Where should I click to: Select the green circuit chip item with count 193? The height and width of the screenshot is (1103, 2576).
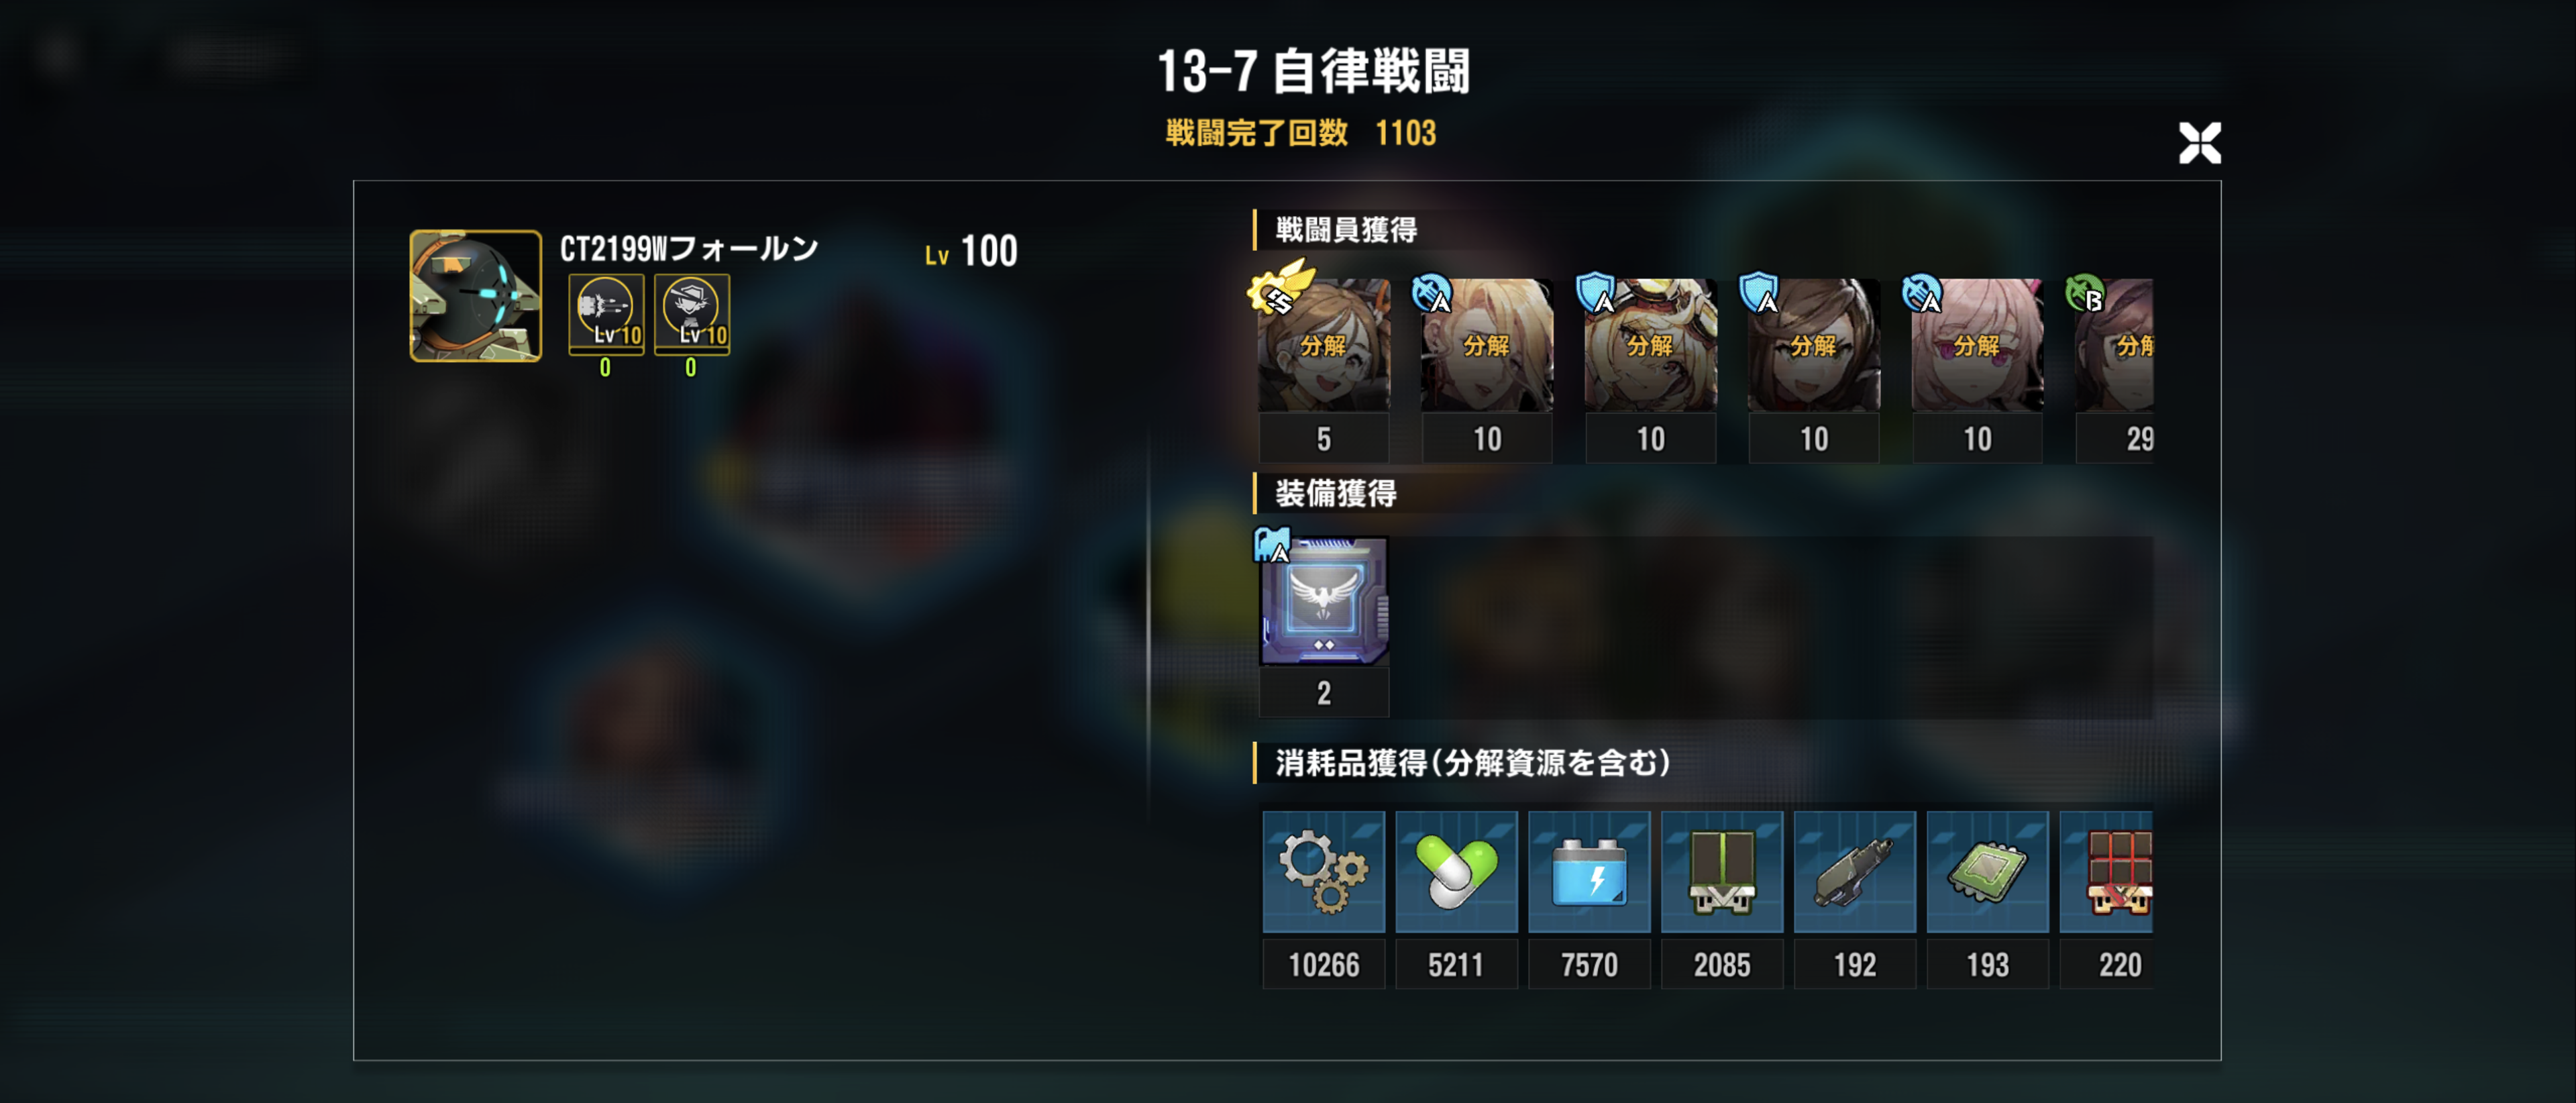click(x=1988, y=872)
